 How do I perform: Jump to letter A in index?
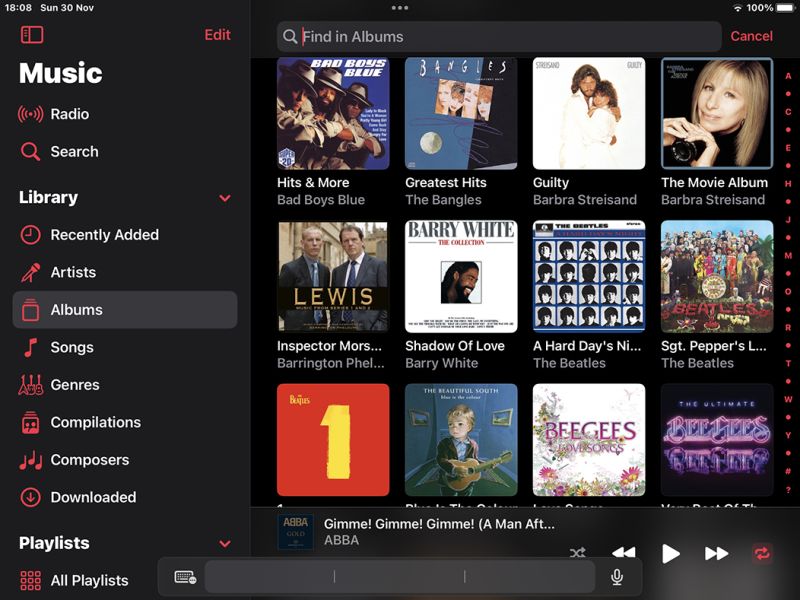pyautogui.click(x=788, y=76)
